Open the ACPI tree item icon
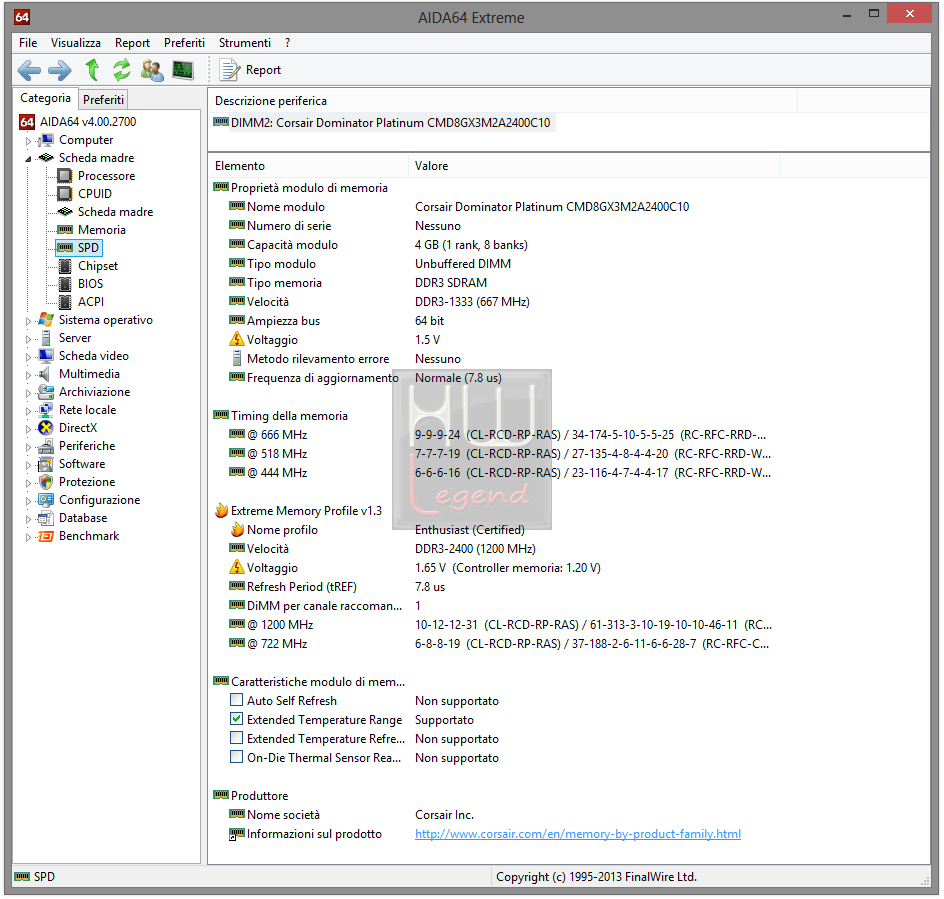The height and width of the screenshot is (899, 944). pyautogui.click(x=65, y=302)
